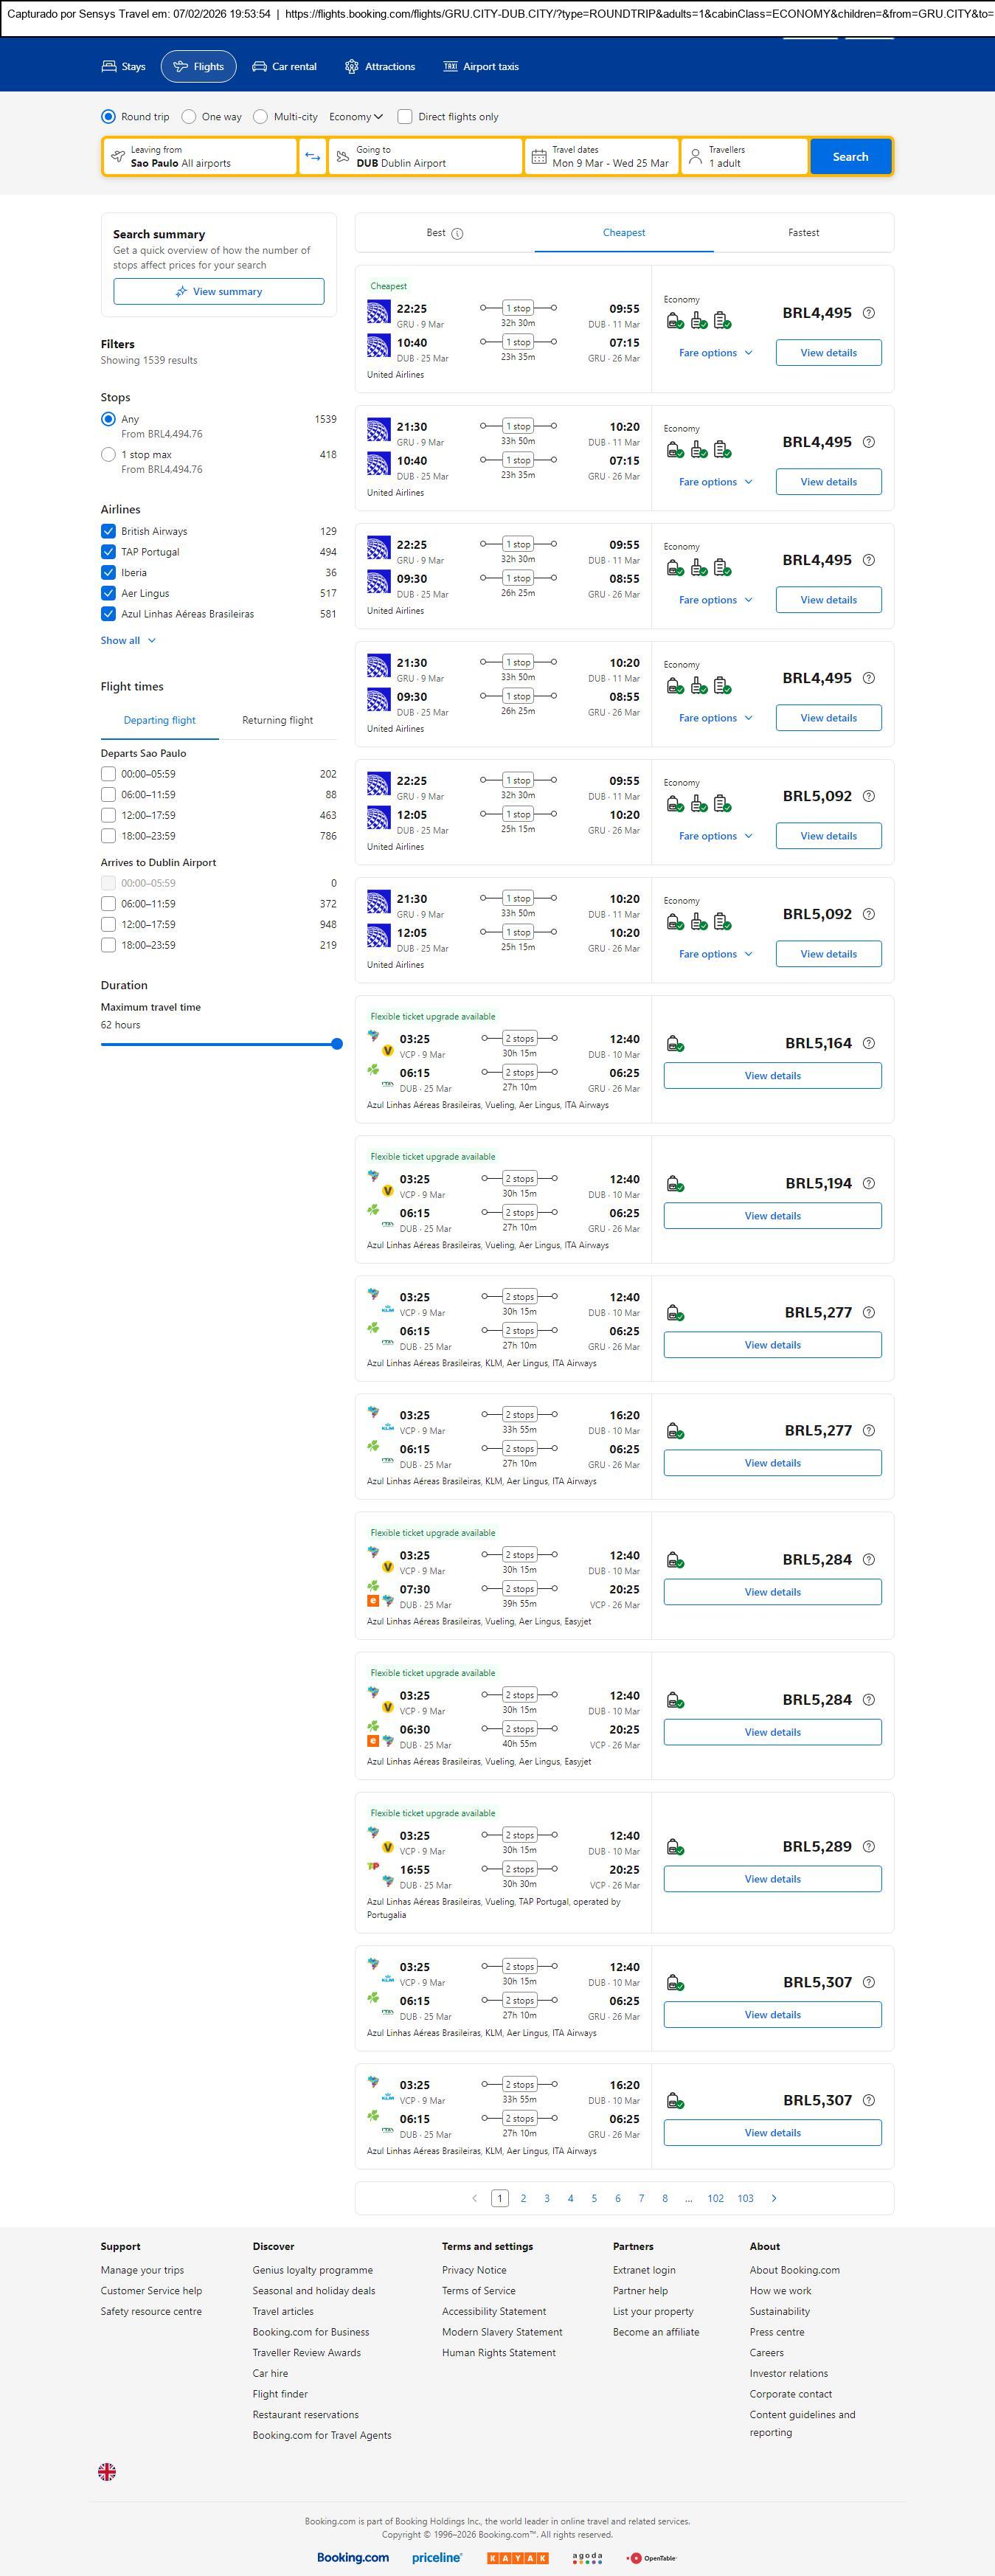Image resolution: width=995 pixels, height=2576 pixels.
Task: Select the 1 stop max radio option
Action: click(x=108, y=455)
